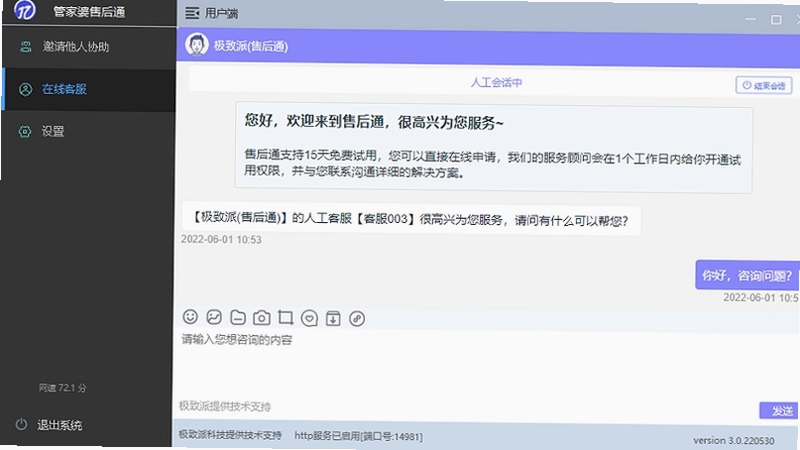This screenshot has height=450, width=800.
Task: Click the 极致派(售后通) header name
Action: click(251, 46)
